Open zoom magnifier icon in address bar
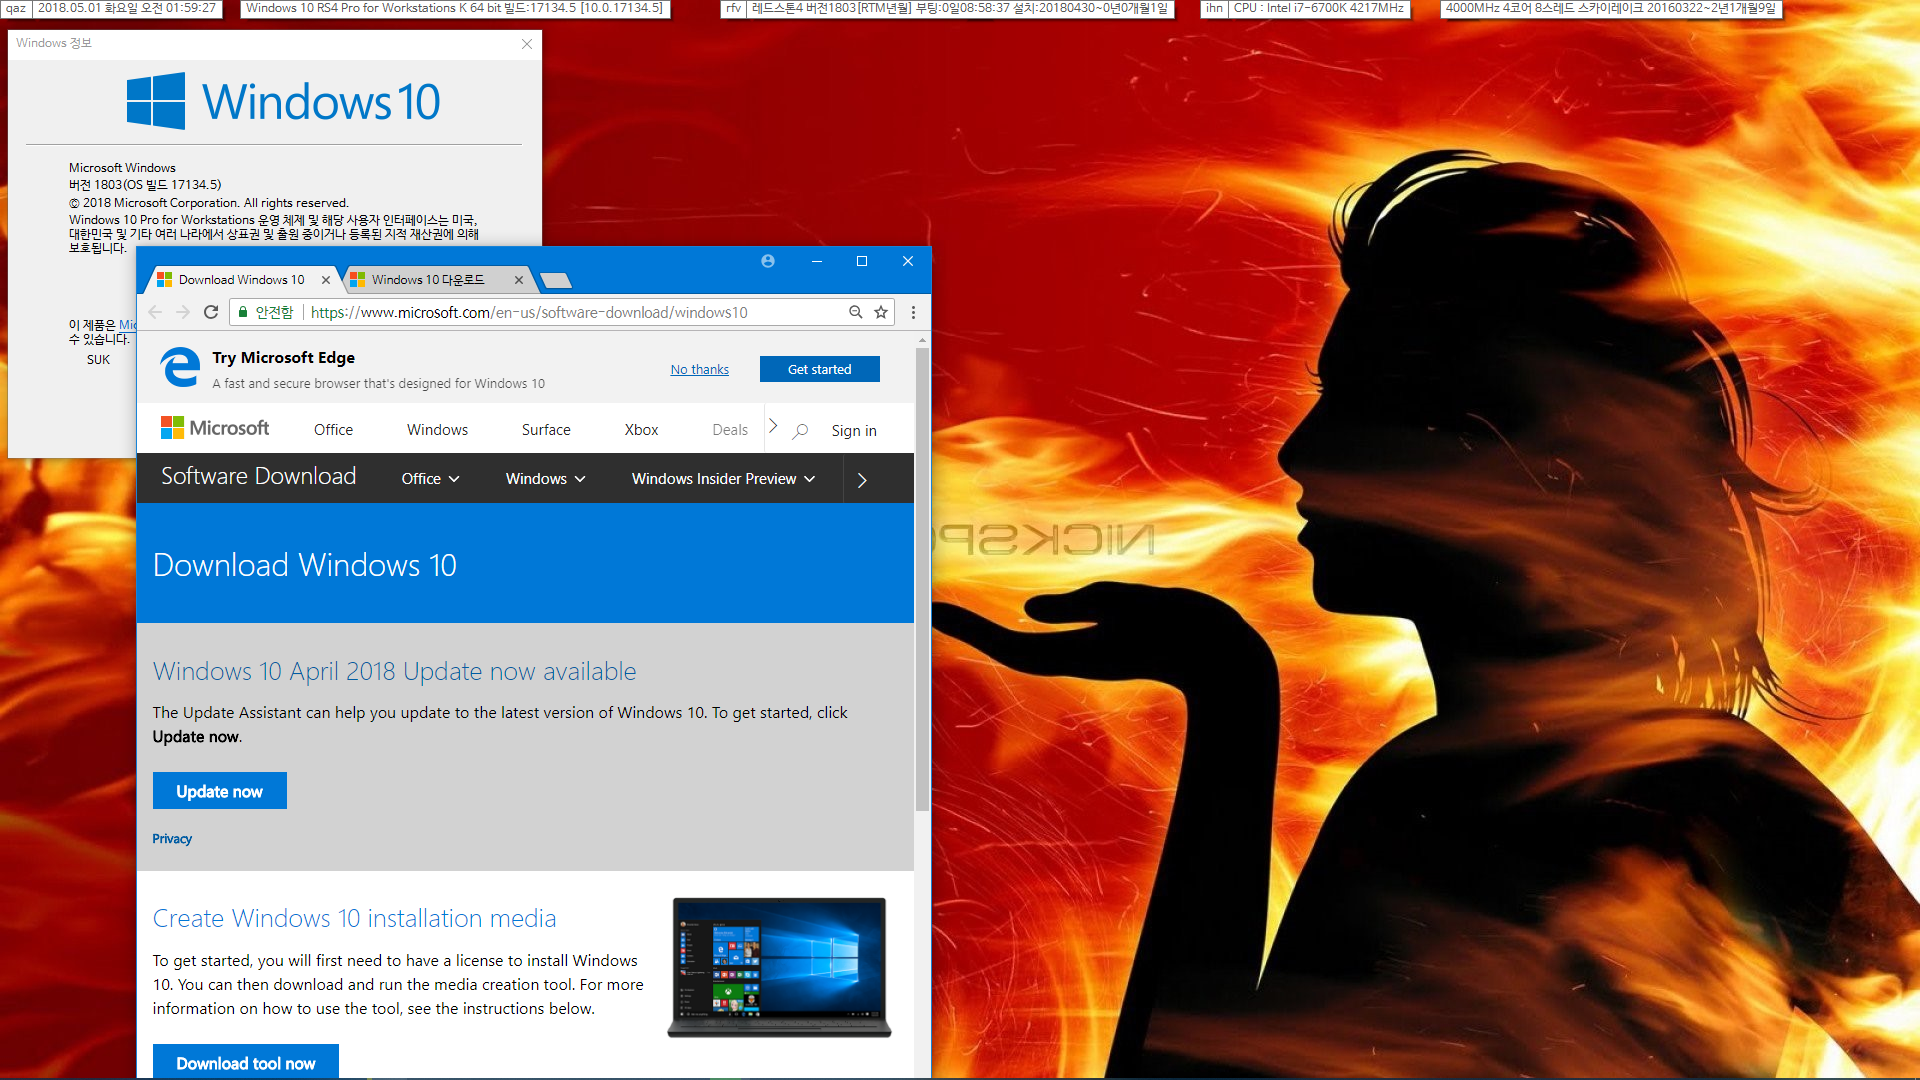The width and height of the screenshot is (1920, 1080). (x=856, y=312)
